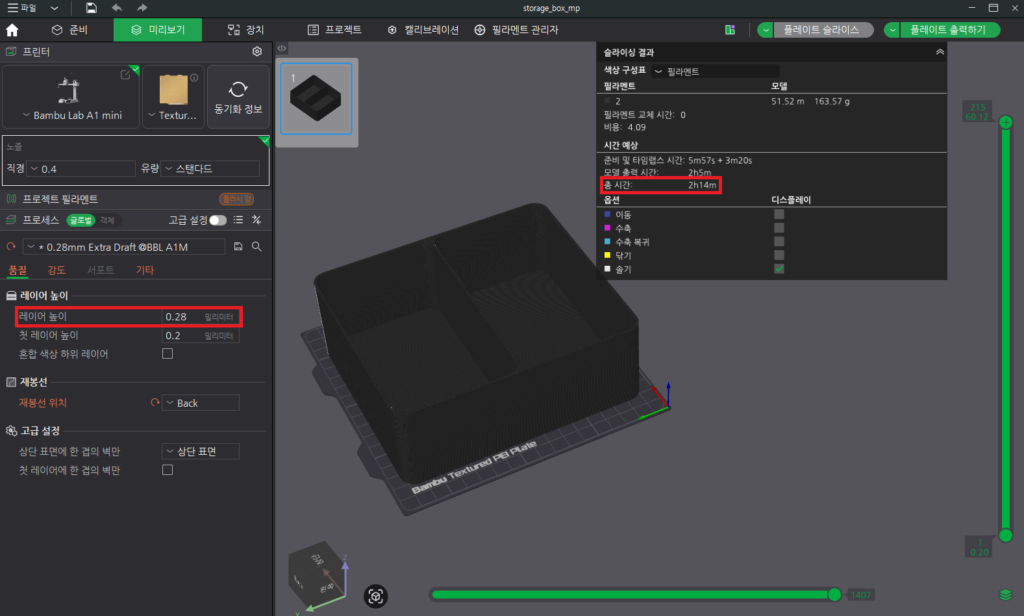Image resolution: width=1024 pixels, height=616 pixels.
Task: Click the save project icon
Action: coord(91,8)
